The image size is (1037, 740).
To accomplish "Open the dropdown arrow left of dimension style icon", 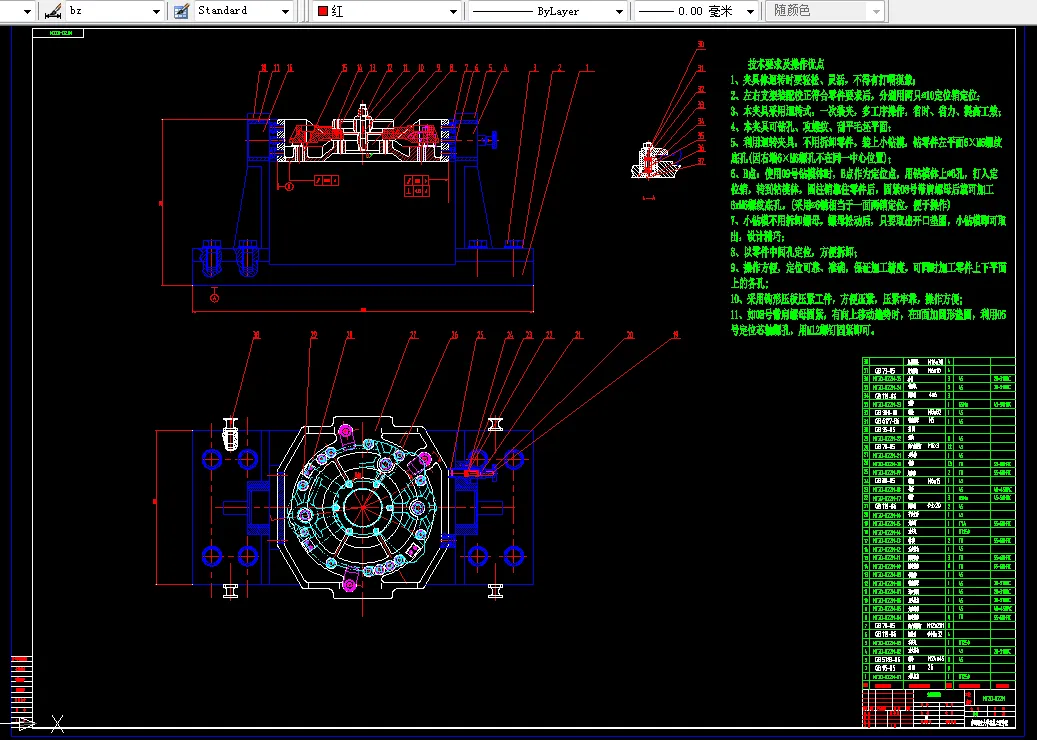I will click(27, 11).
